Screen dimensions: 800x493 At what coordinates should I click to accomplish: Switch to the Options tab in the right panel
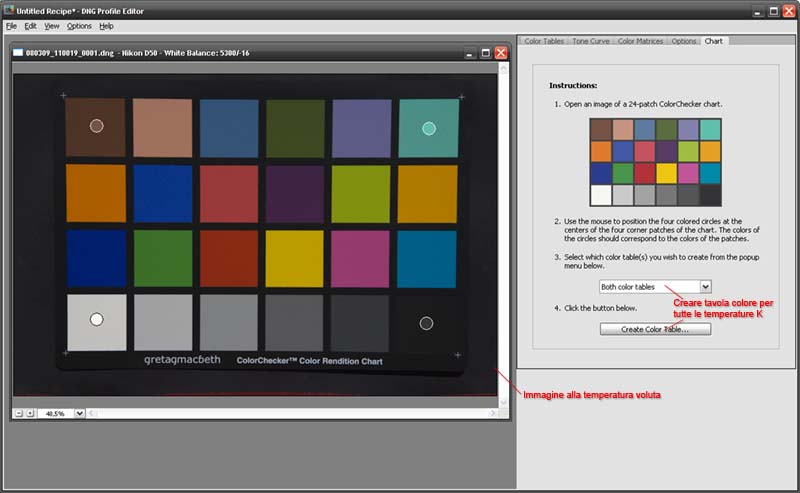[x=684, y=41]
